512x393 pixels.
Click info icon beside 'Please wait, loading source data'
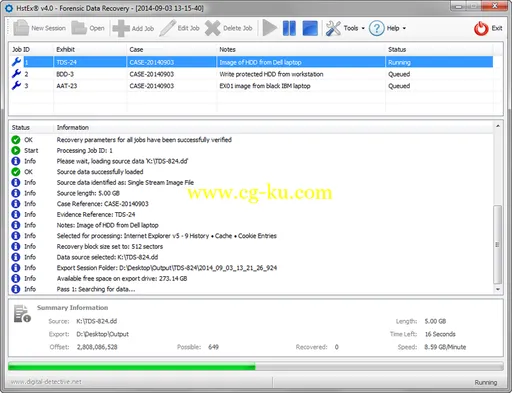(16, 161)
